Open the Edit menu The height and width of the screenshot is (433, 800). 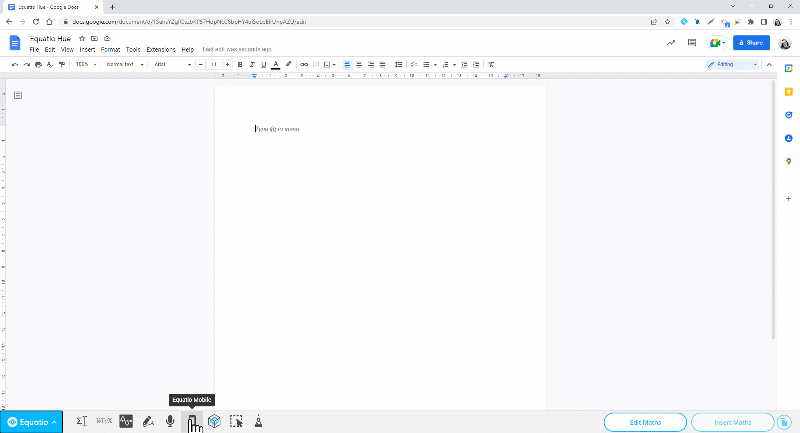pos(50,49)
